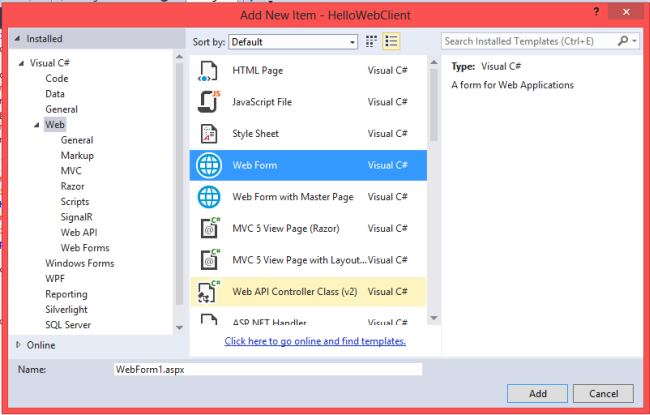The height and width of the screenshot is (415, 650).
Task: Click the category tree scrollbar down arrow
Action: (x=179, y=328)
